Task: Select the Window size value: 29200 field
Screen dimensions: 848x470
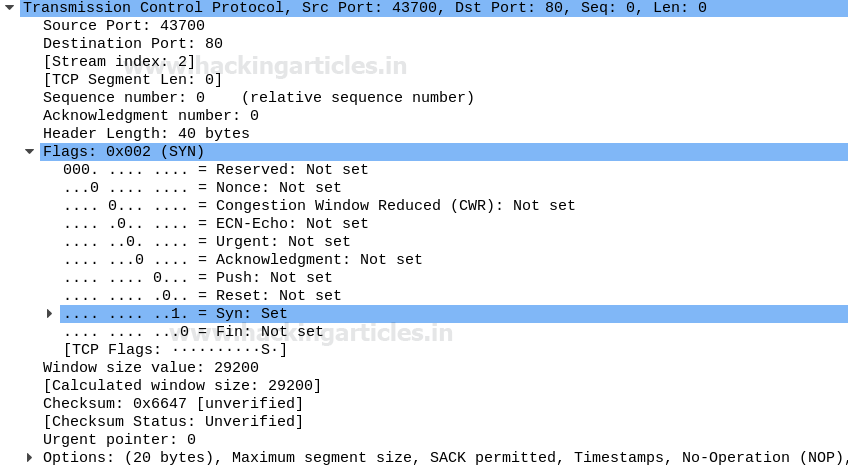Action: pyautogui.click(x=150, y=368)
